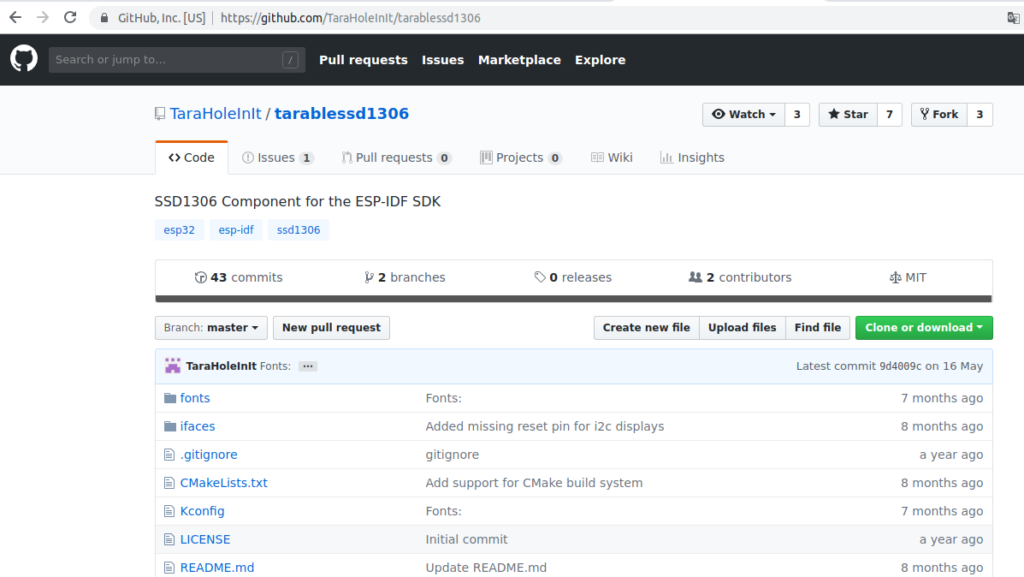Open commit 'Added missing reset pin for i2c displays'
The image size is (1024, 577).
[x=545, y=426]
